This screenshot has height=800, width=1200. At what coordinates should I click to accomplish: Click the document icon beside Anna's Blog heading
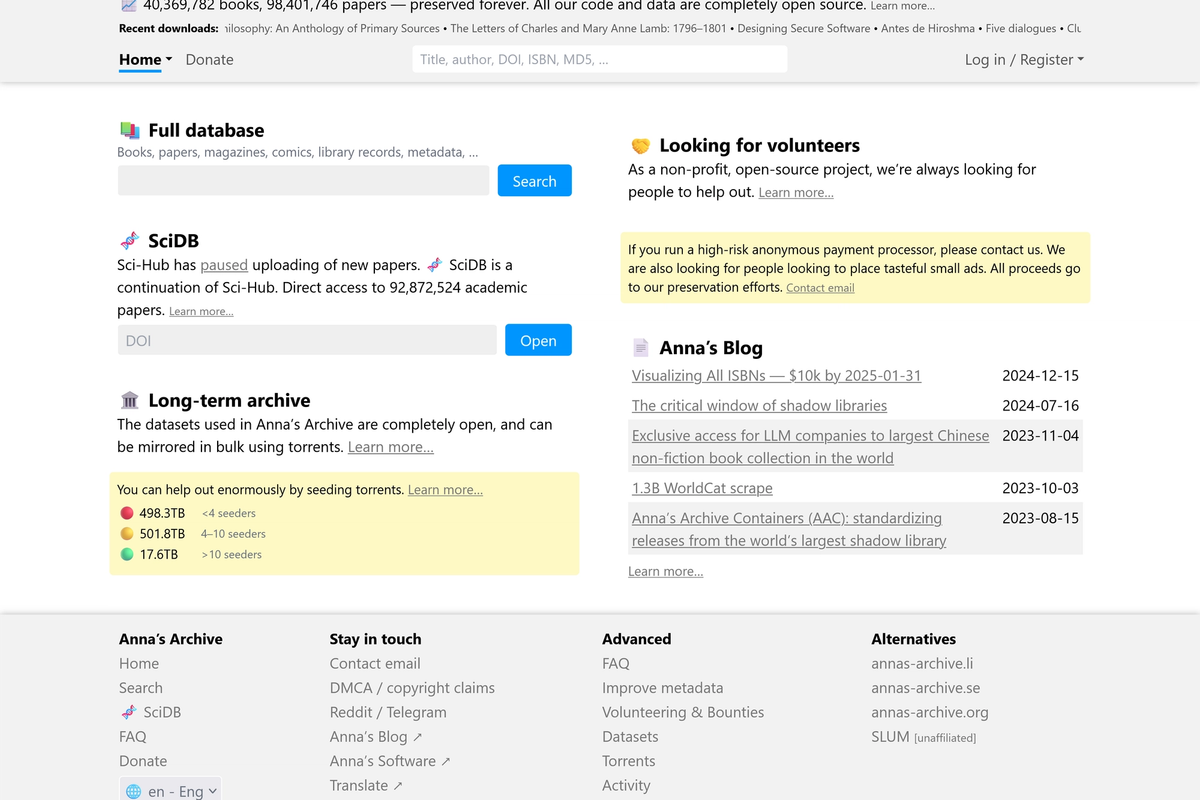click(641, 348)
